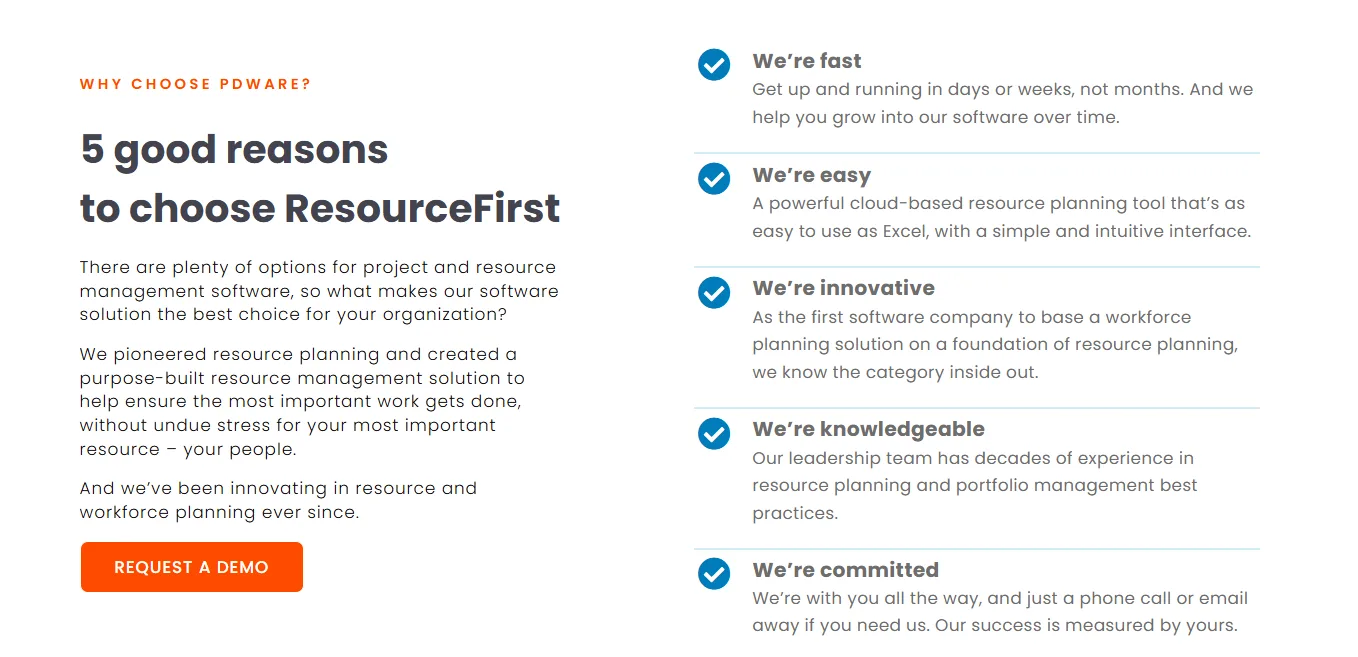Click the "to choose ResourceFirst" heading text
This screenshot has width=1358, height=657.
[x=320, y=208]
